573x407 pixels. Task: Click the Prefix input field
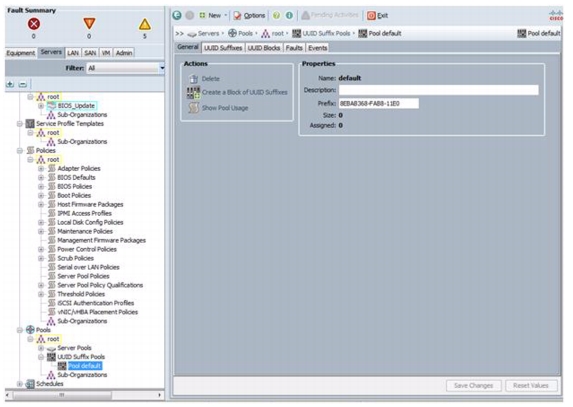click(379, 103)
